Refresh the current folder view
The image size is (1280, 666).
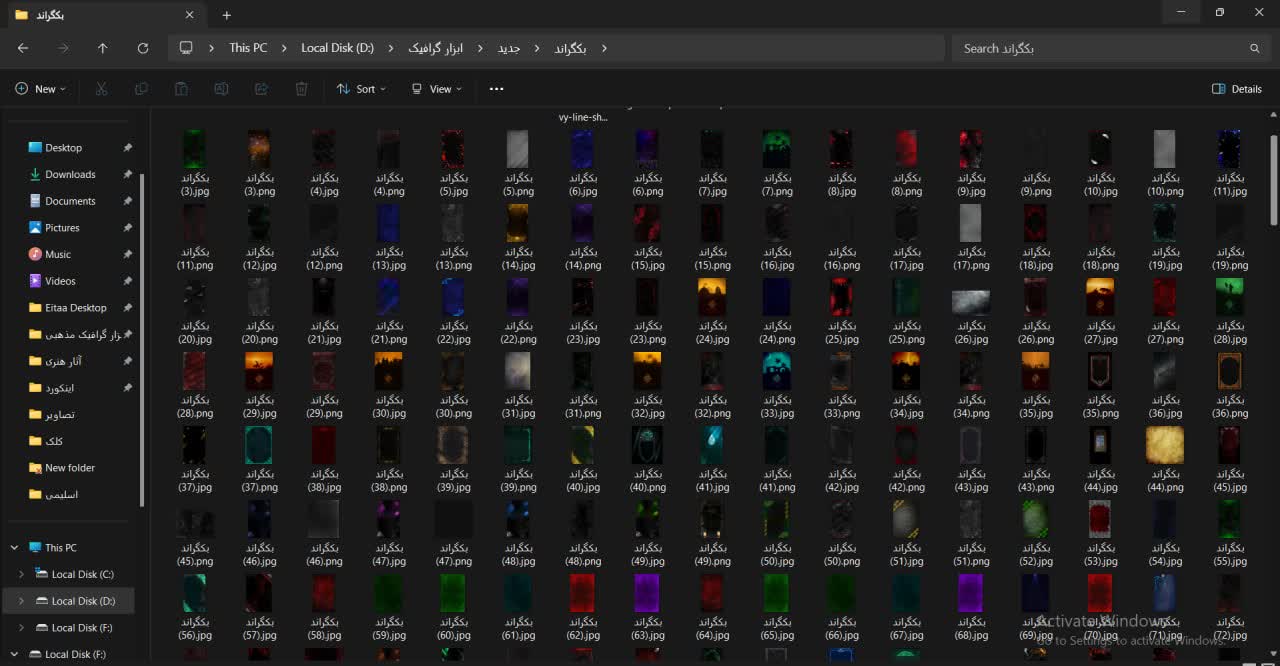click(143, 48)
